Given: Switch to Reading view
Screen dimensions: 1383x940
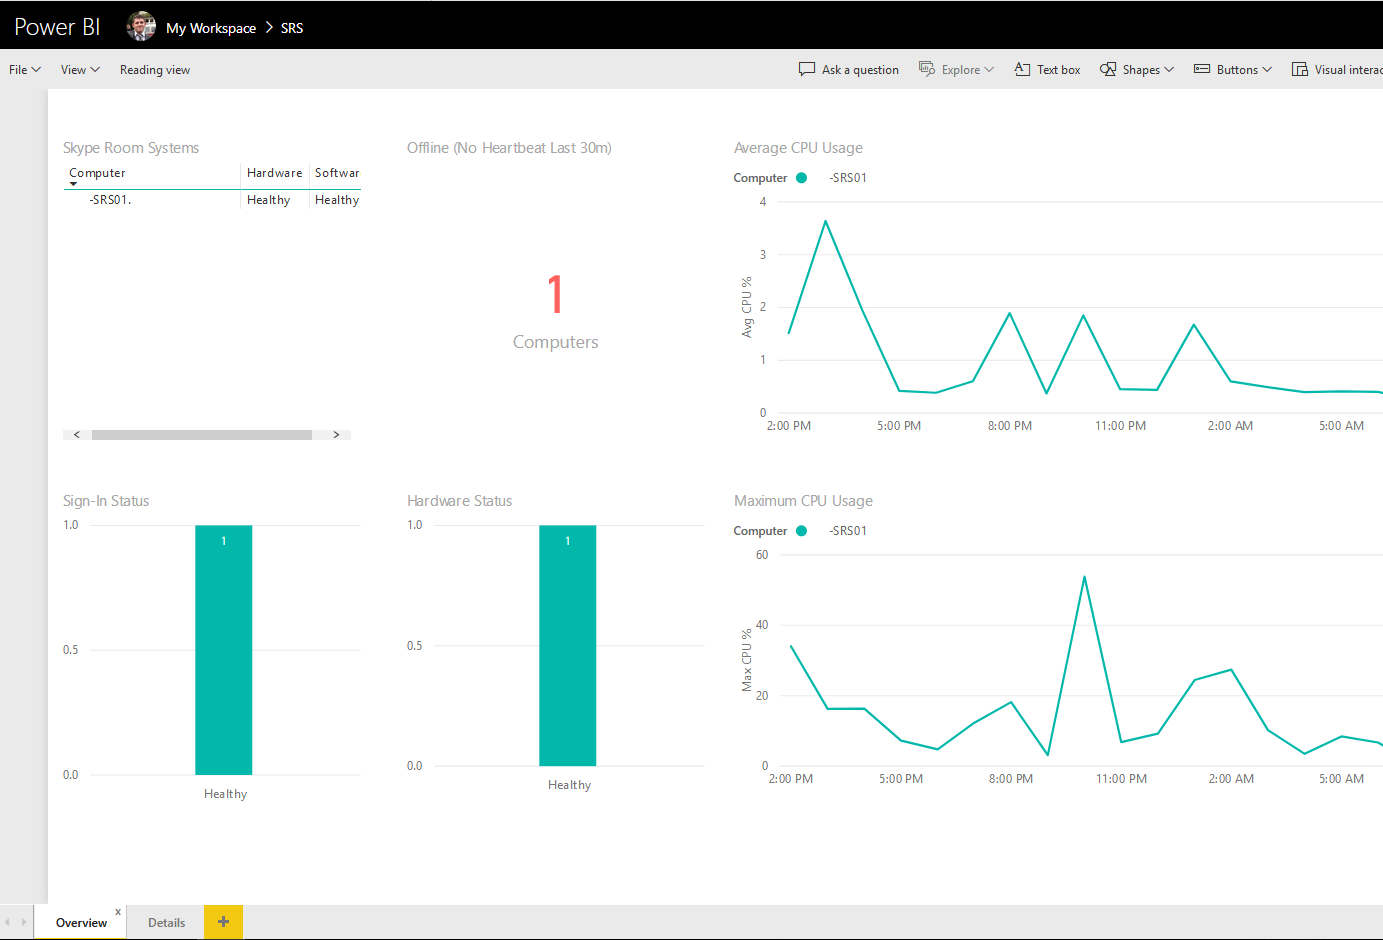Looking at the screenshot, I should tap(155, 70).
